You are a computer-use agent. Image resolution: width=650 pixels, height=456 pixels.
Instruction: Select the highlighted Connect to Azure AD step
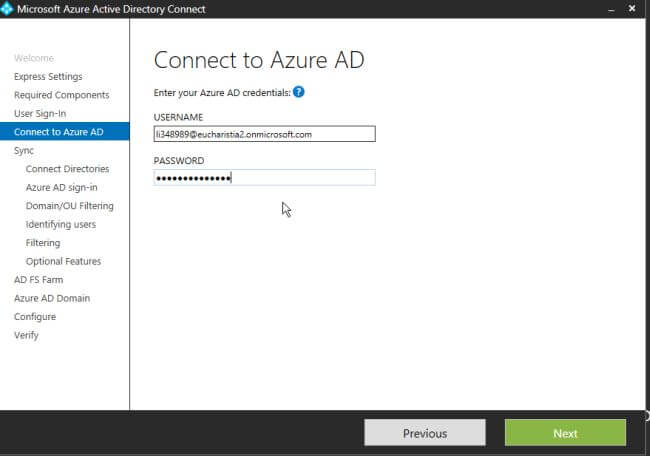[65, 131]
